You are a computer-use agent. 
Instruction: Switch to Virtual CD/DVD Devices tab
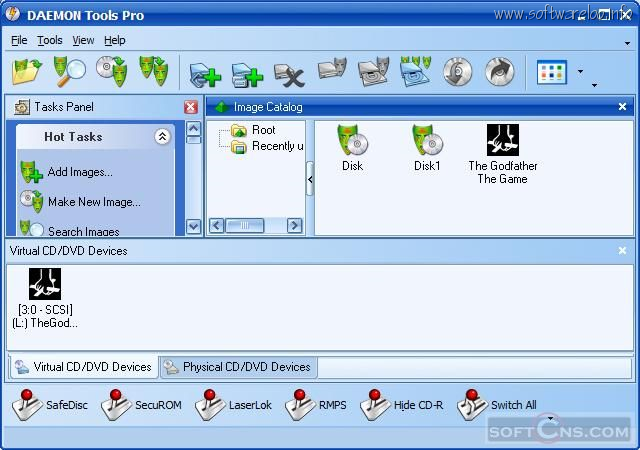83,367
